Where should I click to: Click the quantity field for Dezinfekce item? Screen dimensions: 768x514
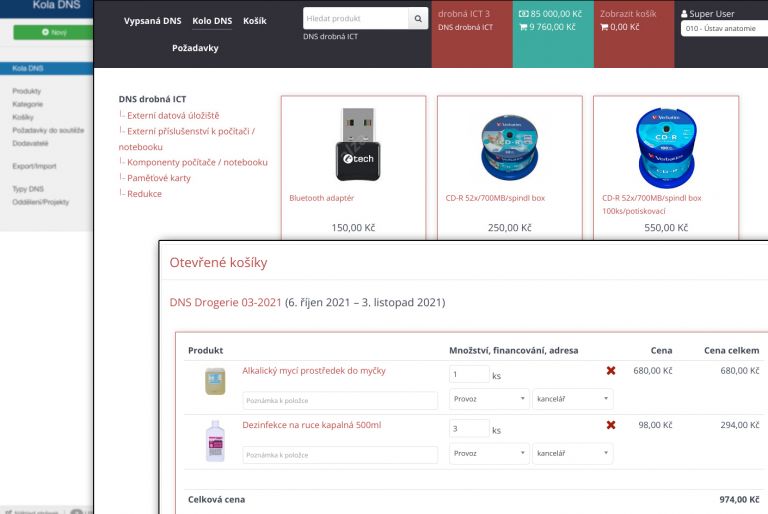pyautogui.click(x=469, y=429)
